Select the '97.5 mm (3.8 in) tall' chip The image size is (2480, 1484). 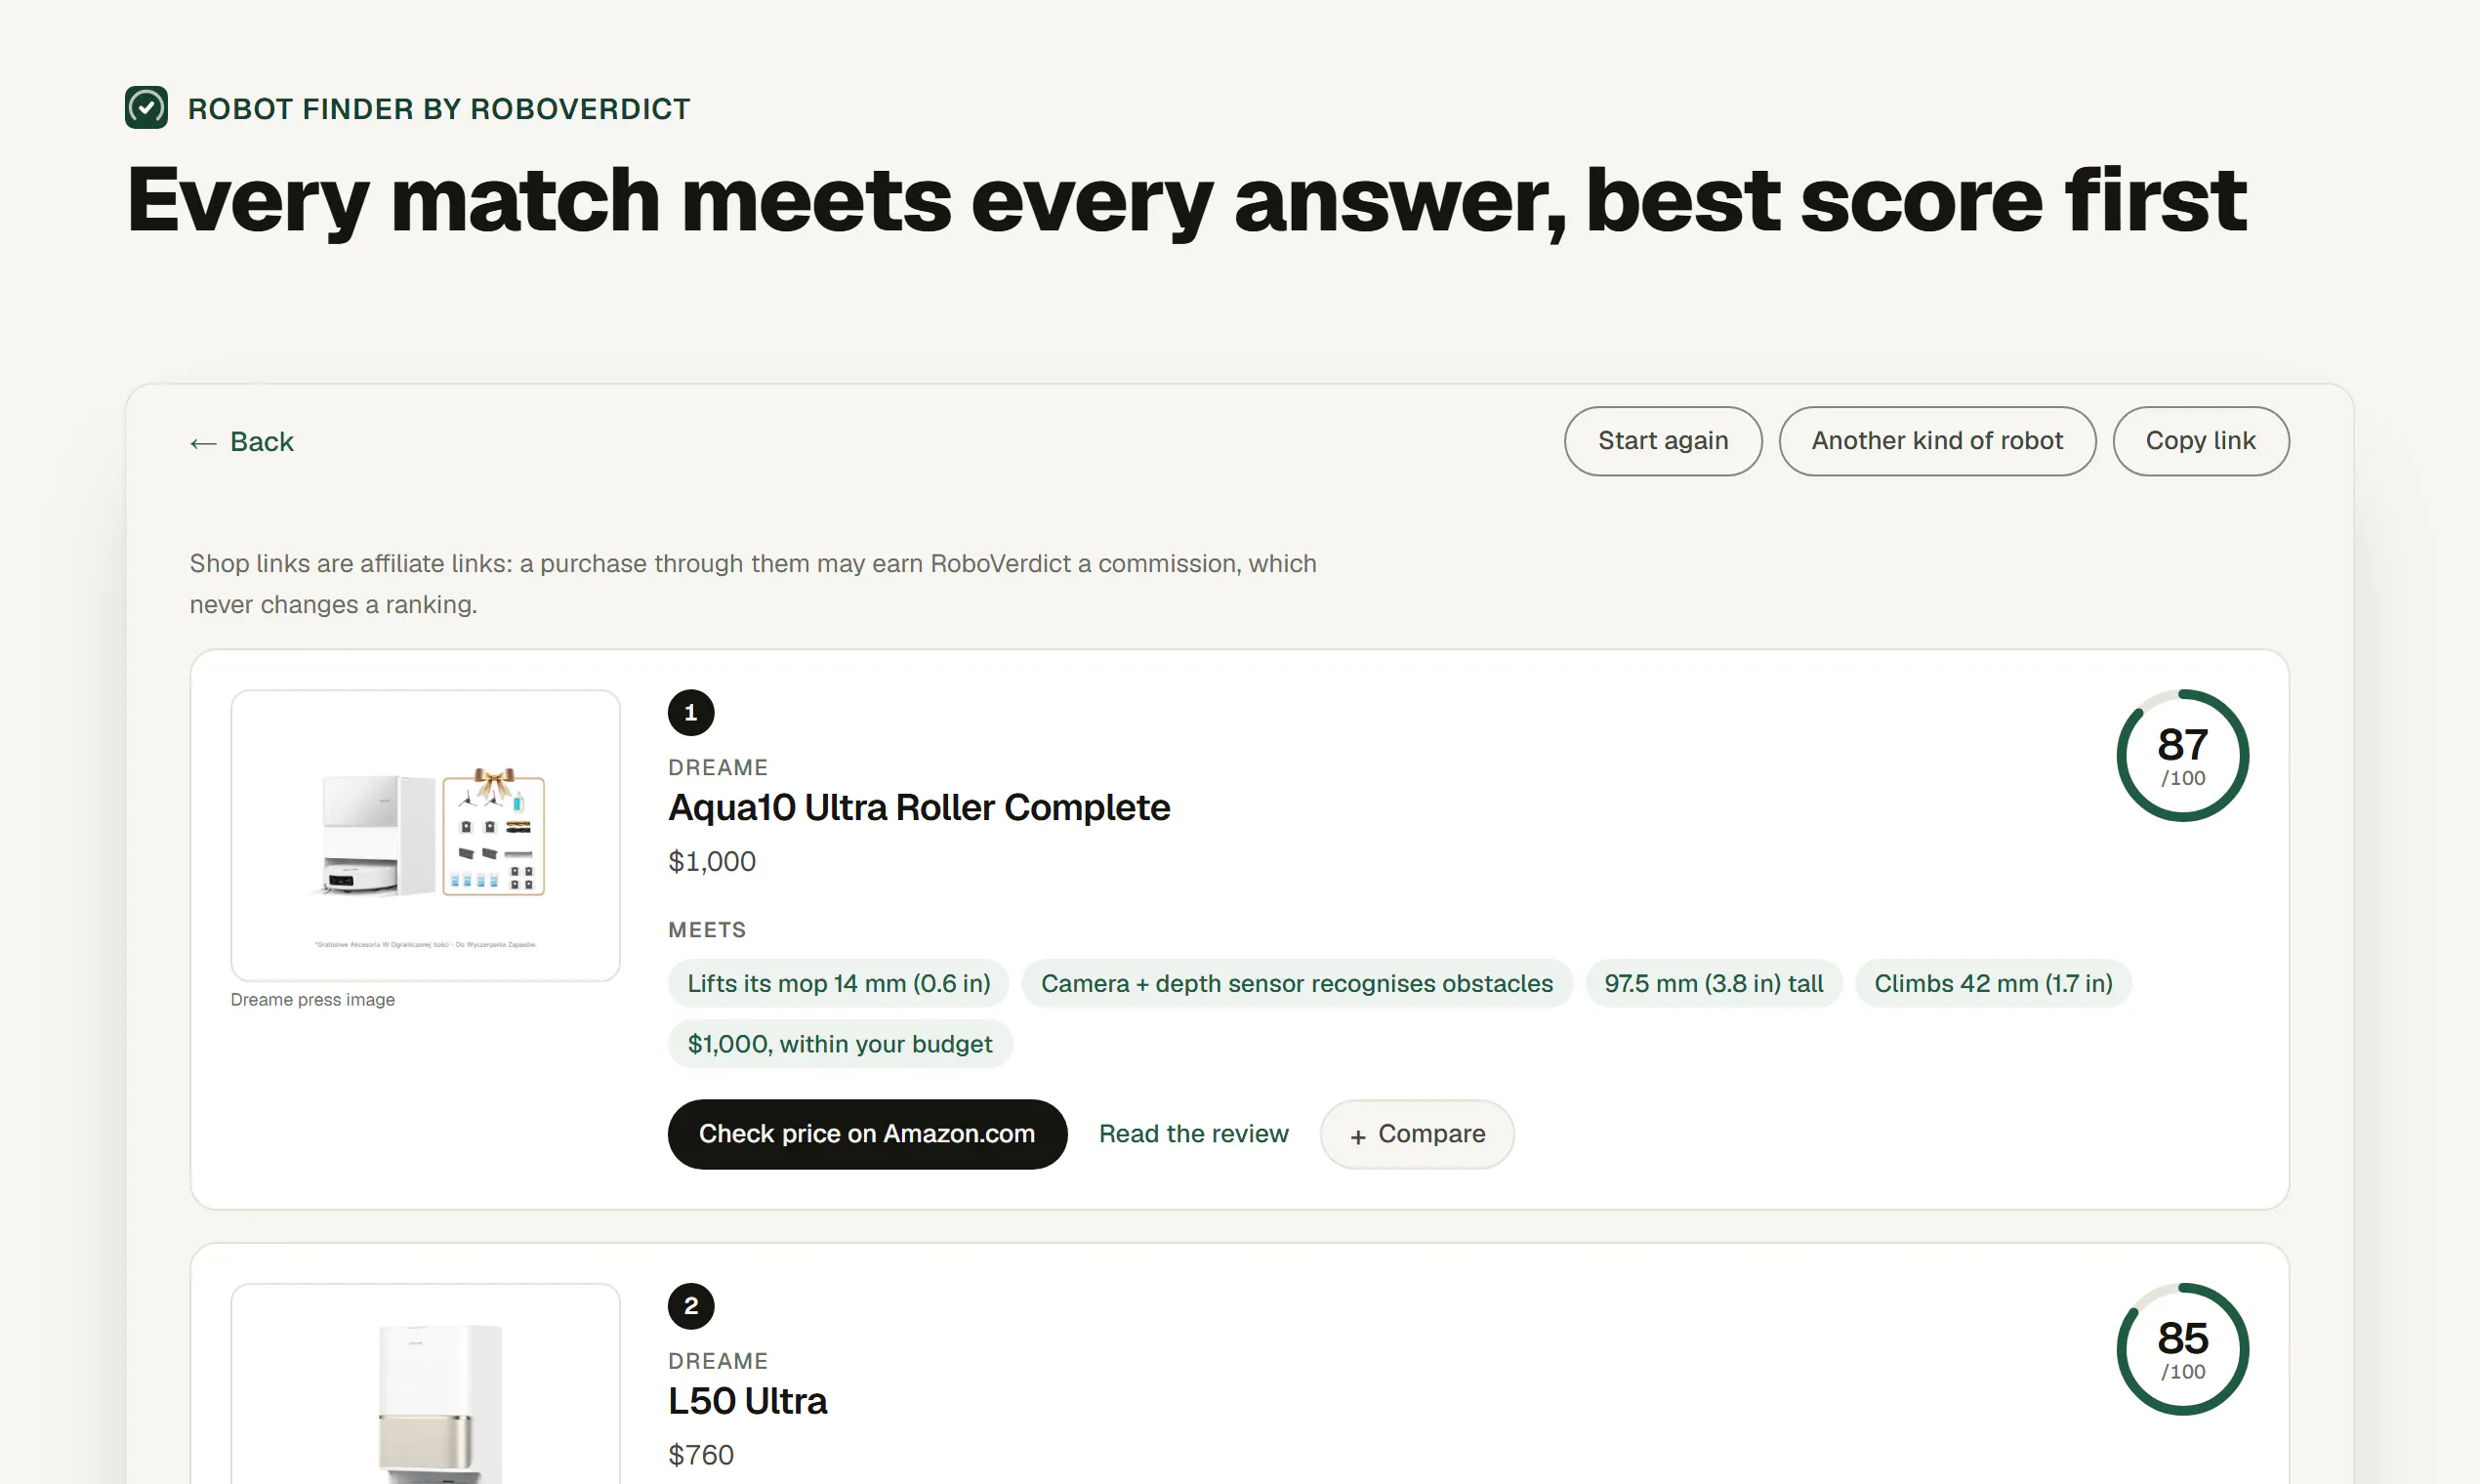tap(1713, 984)
